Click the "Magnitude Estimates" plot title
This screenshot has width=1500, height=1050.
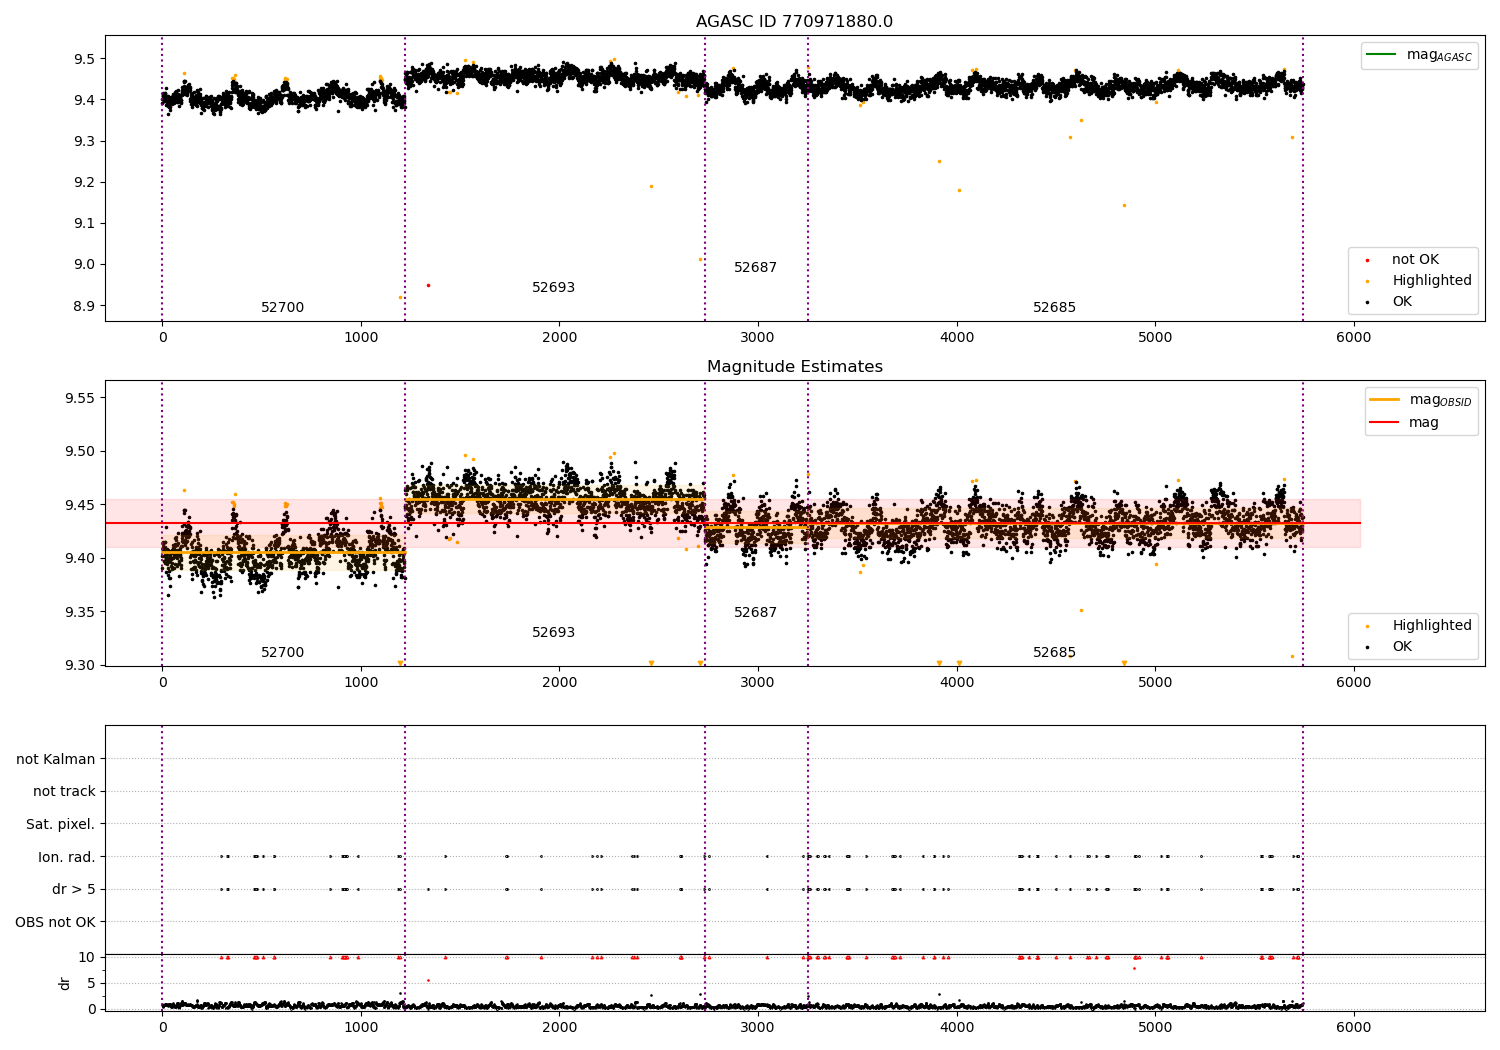coord(794,367)
